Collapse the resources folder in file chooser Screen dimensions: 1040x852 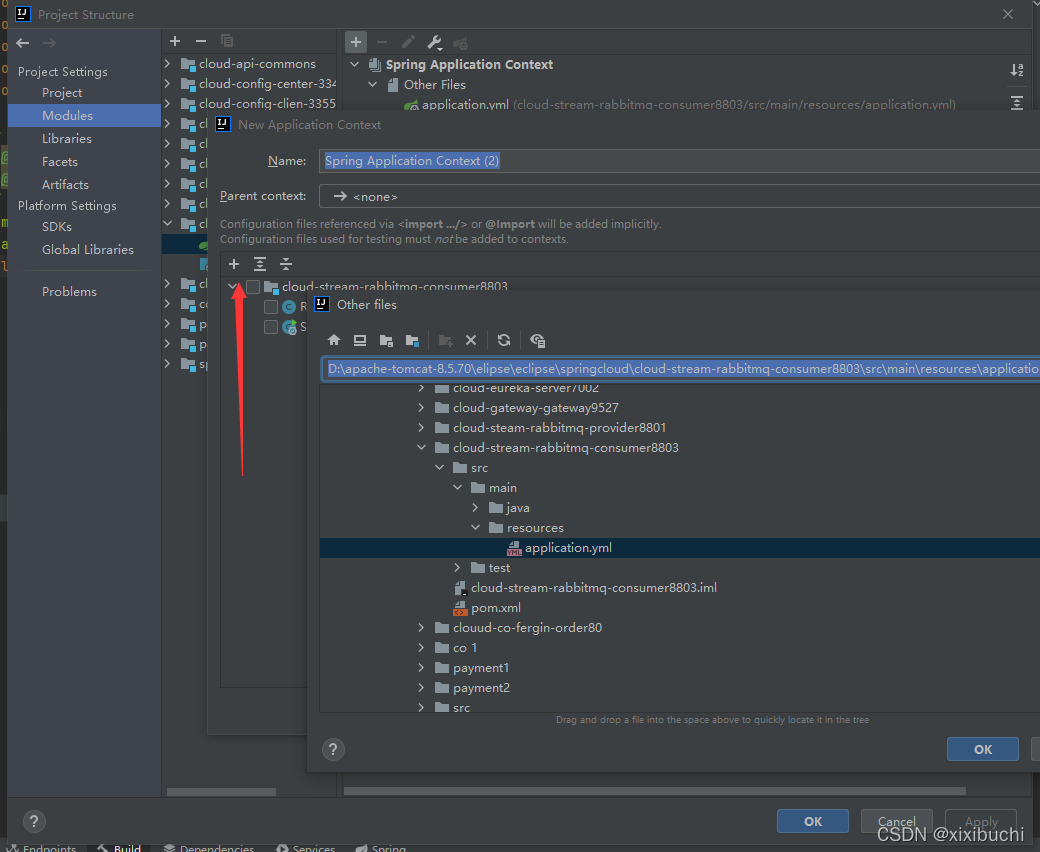(476, 528)
